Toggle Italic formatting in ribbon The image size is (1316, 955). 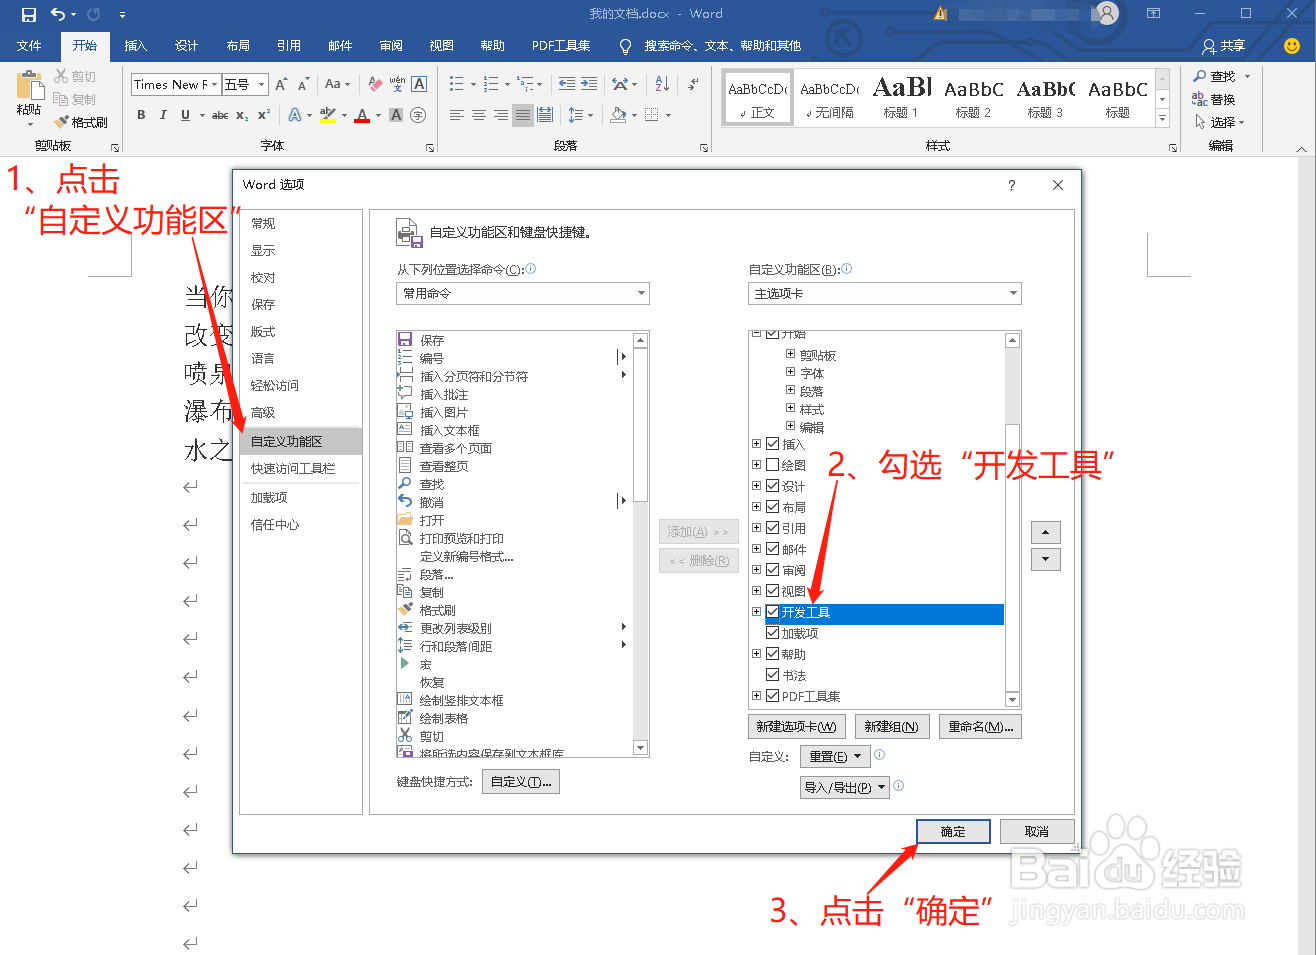[x=163, y=115]
